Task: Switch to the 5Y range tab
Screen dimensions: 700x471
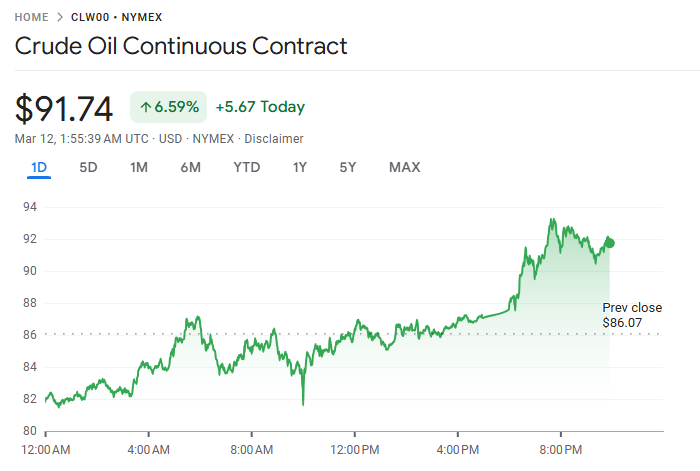Action: [347, 167]
